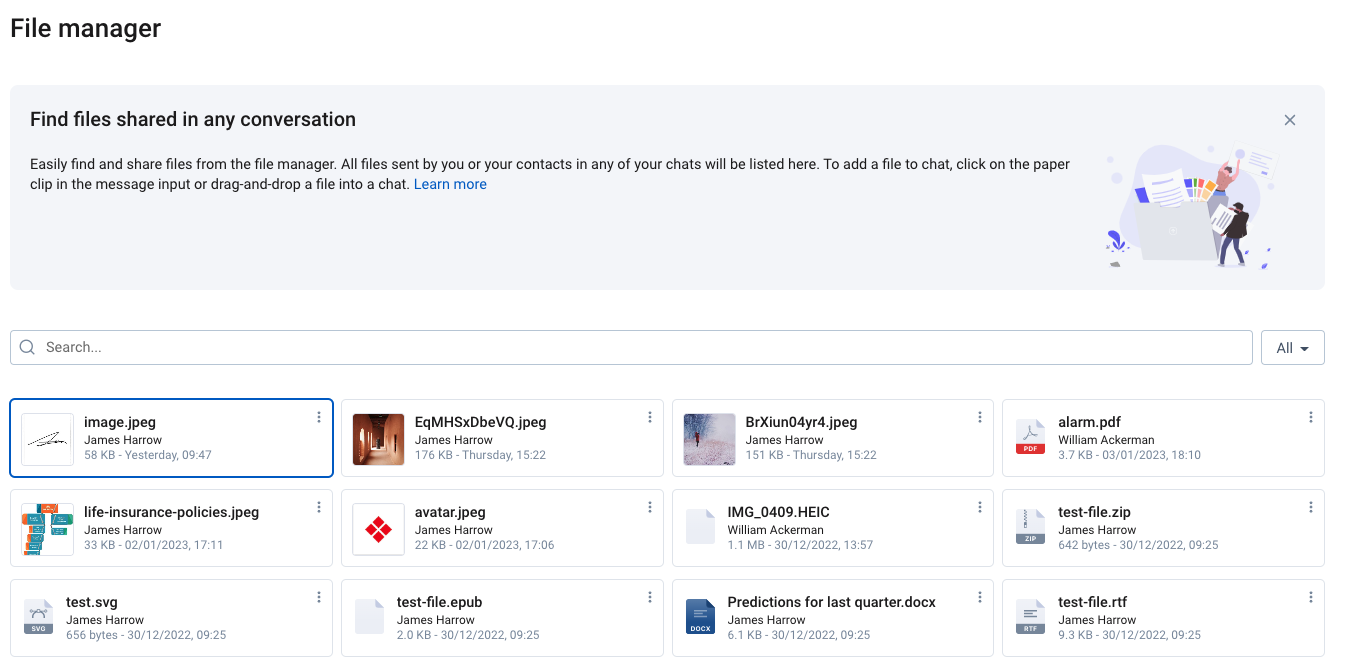Click the ZIP icon of test-file.zip
This screenshot has height=666, width=1352.
pos(1030,527)
